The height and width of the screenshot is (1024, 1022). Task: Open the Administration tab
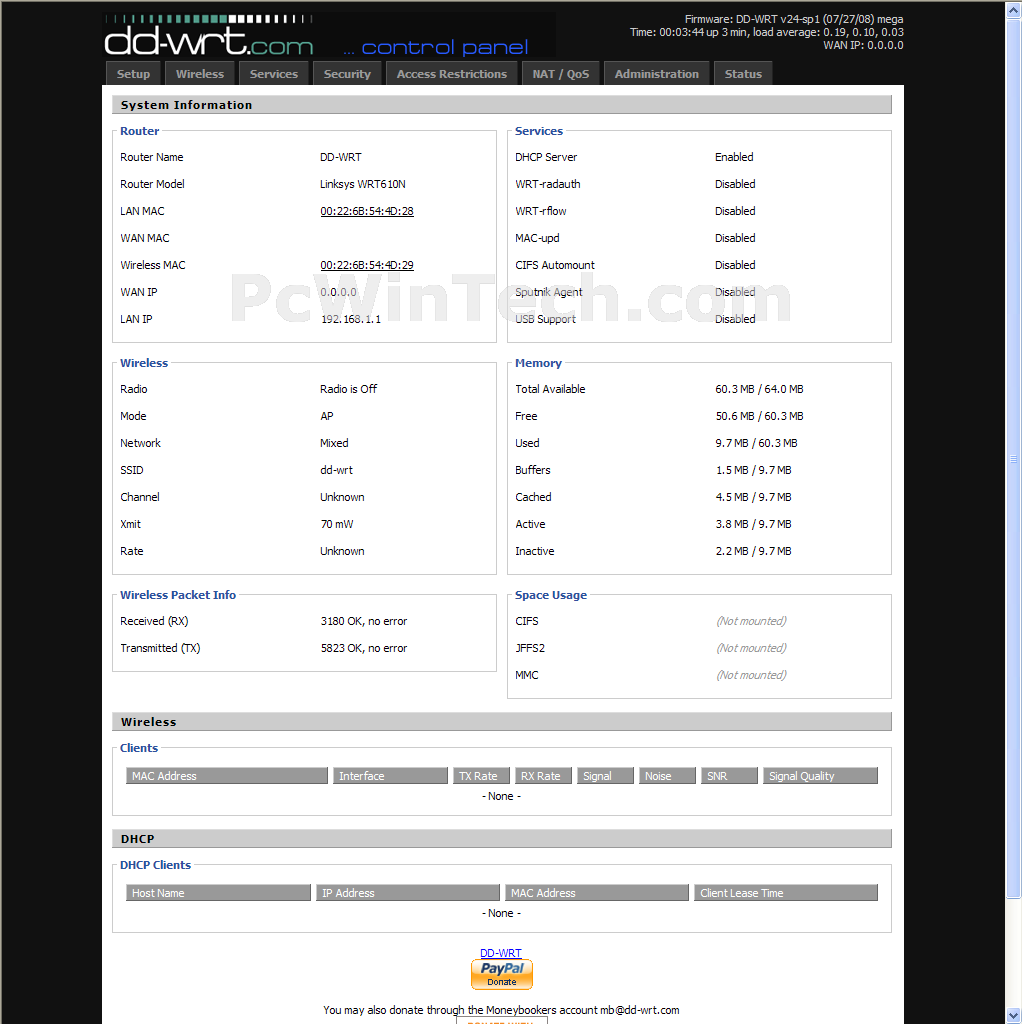coord(657,74)
